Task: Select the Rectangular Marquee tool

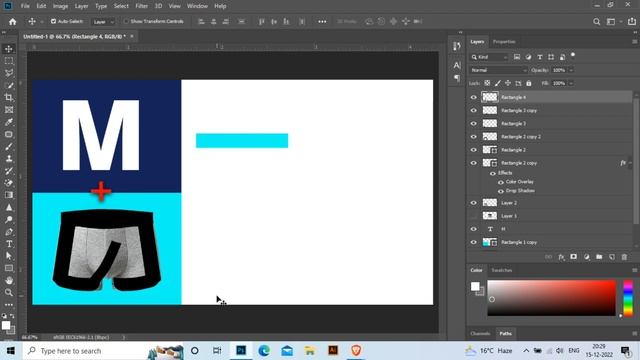Action: point(9,61)
